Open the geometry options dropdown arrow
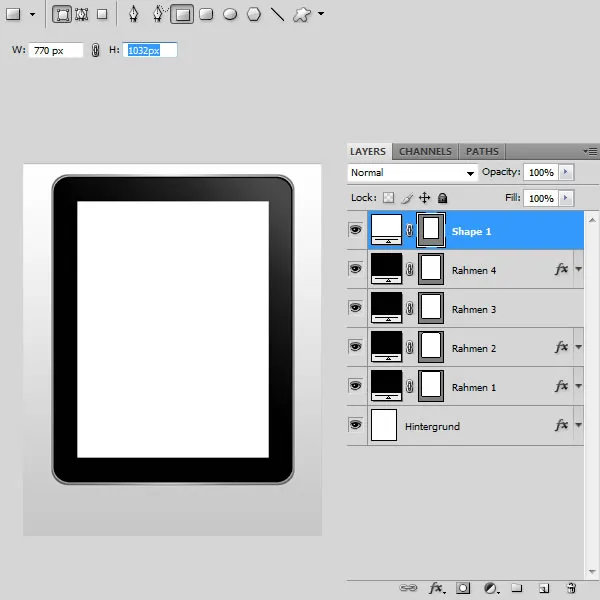This screenshot has width=600, height=600. pos(321,14)
